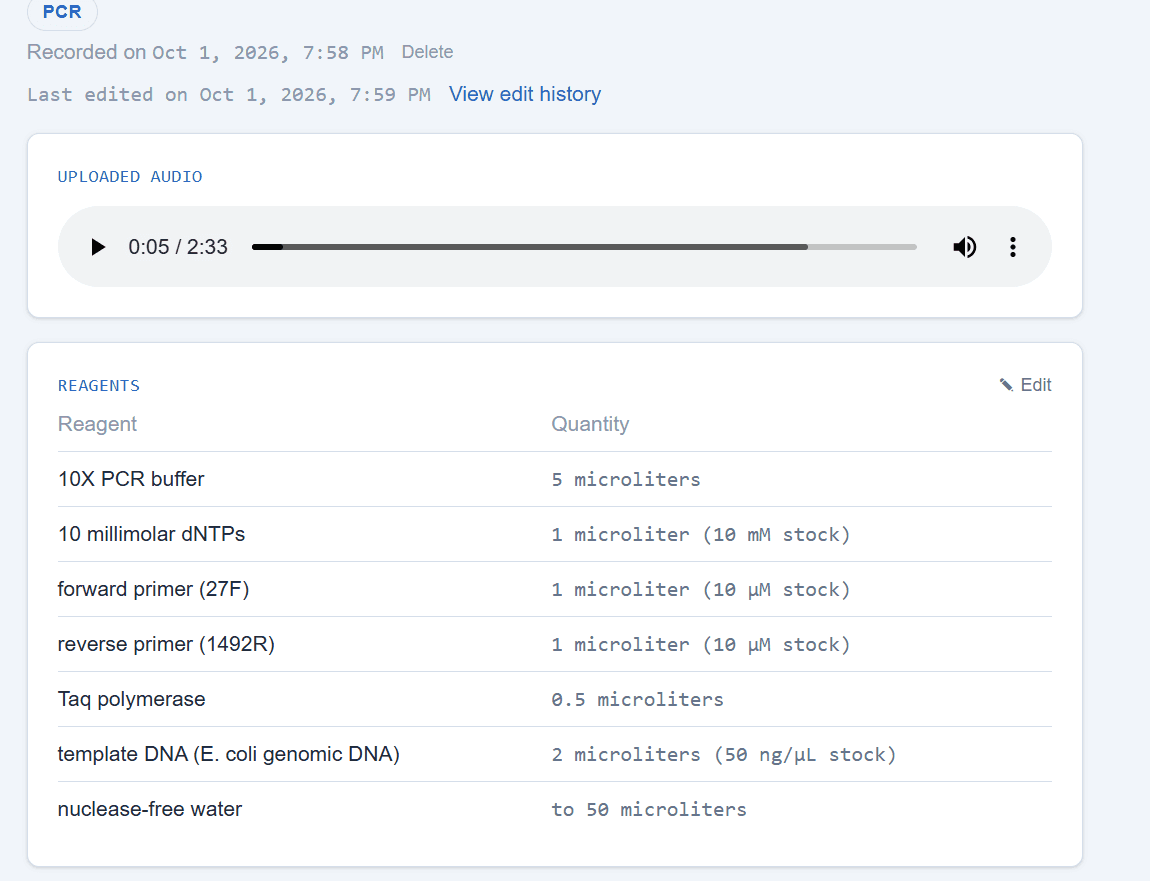Edit the reagents table
This screenshot has width=1150, height=881.
(x=1025, y=385)
